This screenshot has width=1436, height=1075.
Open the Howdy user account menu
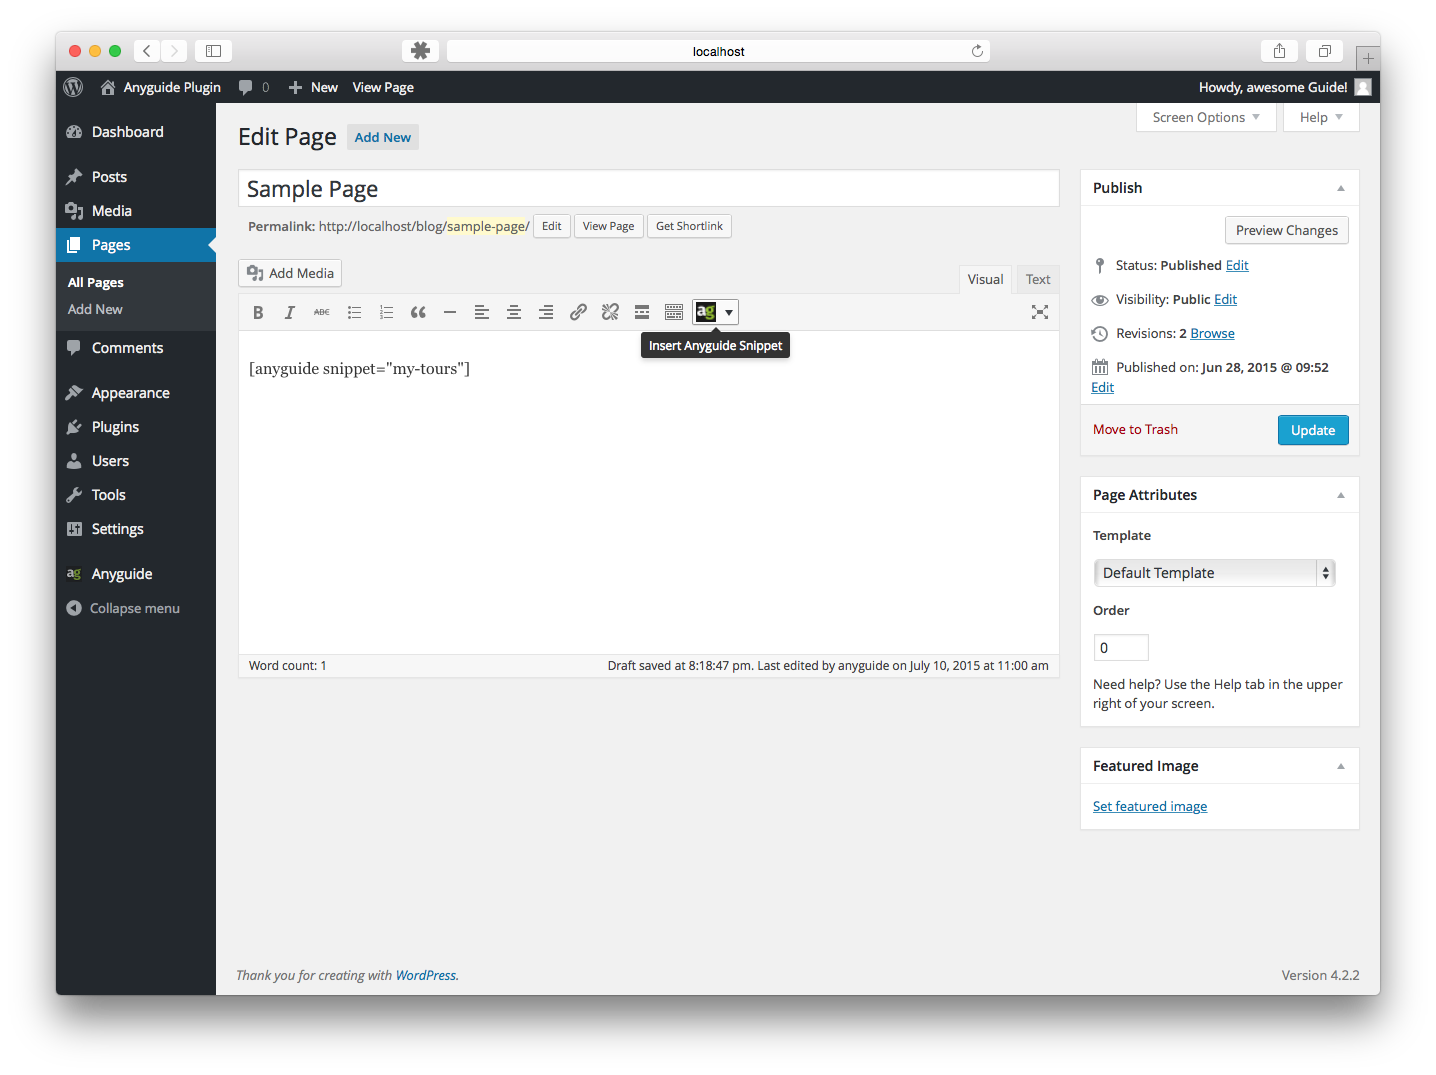(1285, 87)
